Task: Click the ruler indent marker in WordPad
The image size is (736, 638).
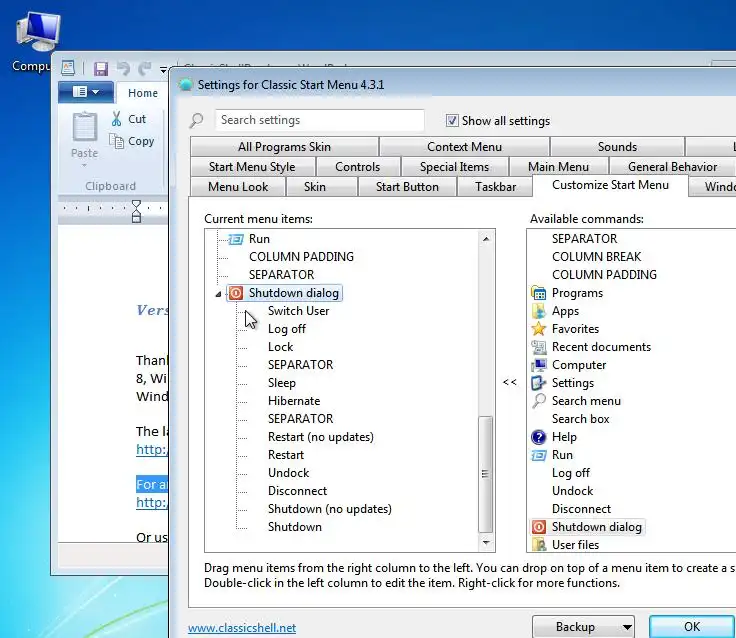Action: click(x=137, y=211)
